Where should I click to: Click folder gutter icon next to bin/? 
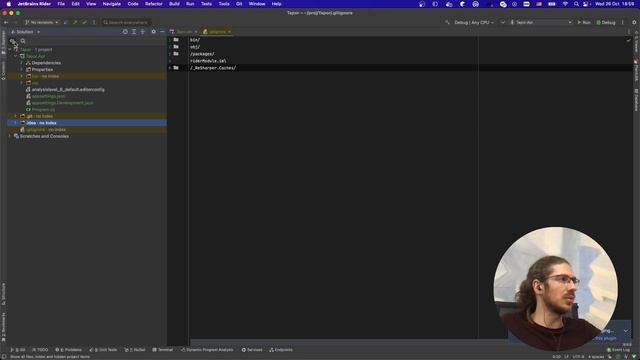pos(176,40)
